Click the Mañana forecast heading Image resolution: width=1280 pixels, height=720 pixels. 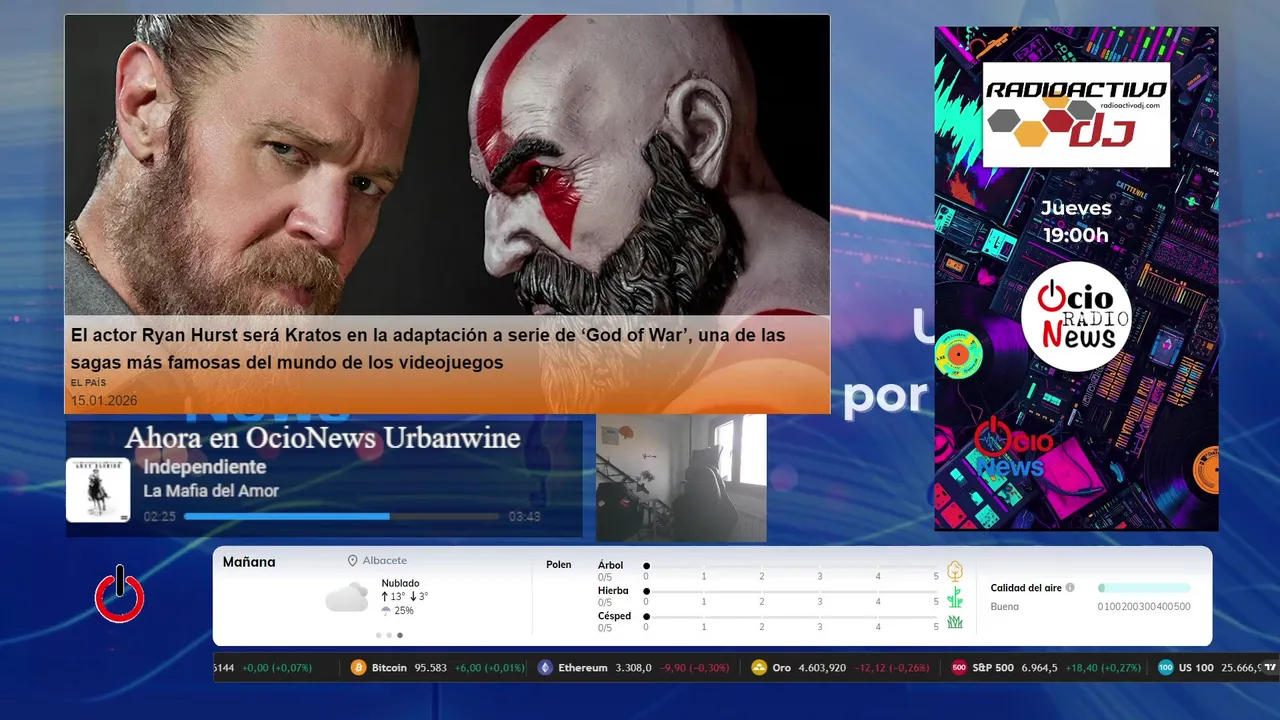click(249, 562)
